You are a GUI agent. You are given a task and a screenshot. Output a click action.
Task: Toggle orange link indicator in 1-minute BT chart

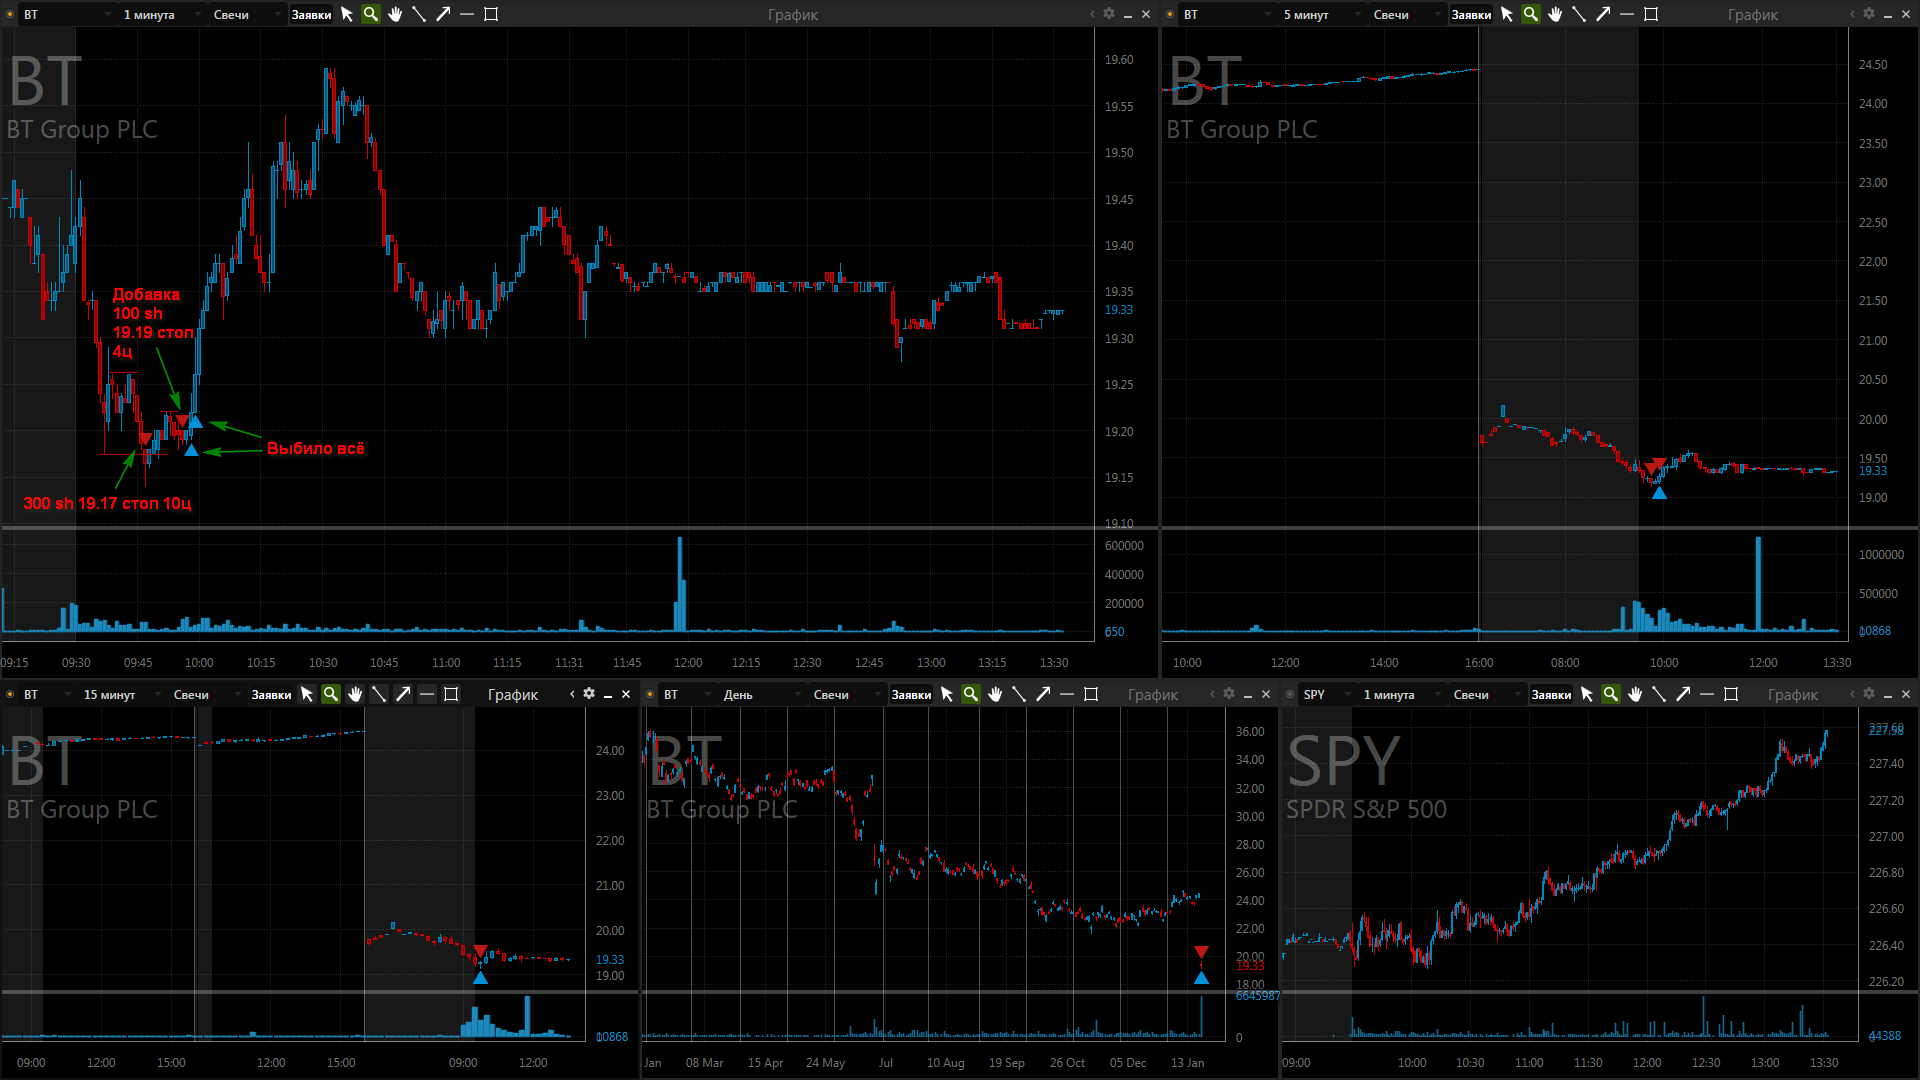(x=10, y=14)
